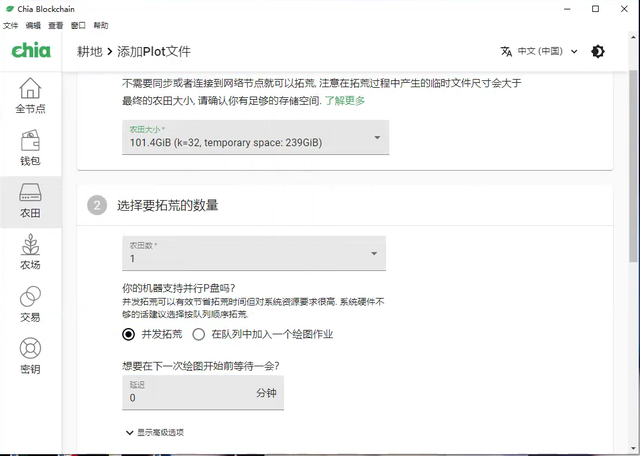Open the 农场 farm plant icon
This screenshot has height=456, width=640.
tap(31, 244)
